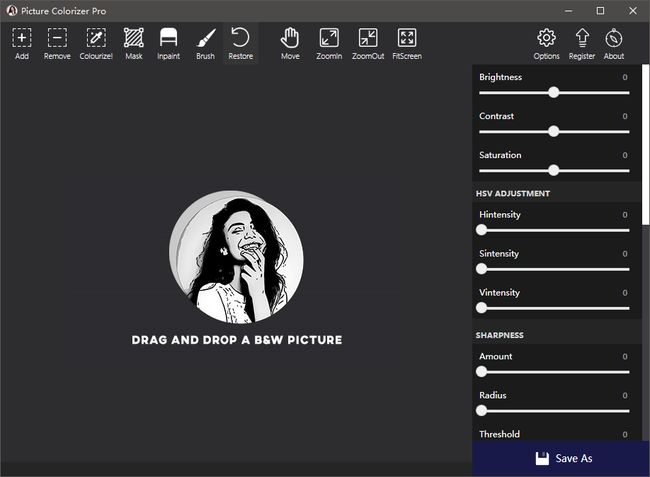Click the ZoomIn tool
650x477 pixels.
tap(329, 44)
